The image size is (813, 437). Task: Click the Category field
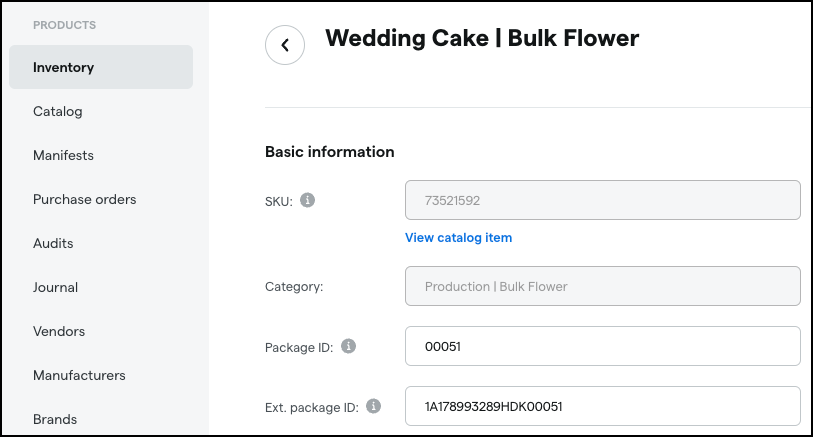602,286
